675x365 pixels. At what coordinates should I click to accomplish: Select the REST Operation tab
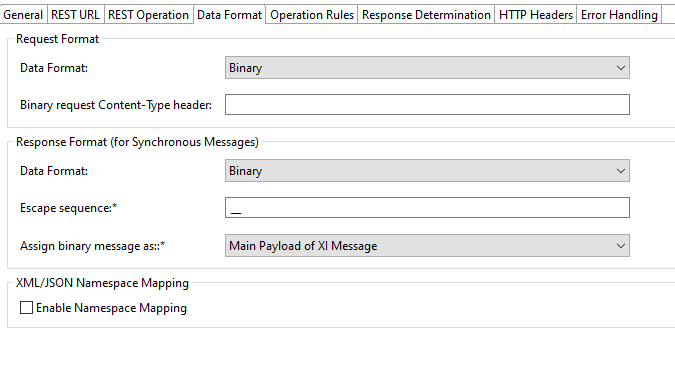point(149,15)
